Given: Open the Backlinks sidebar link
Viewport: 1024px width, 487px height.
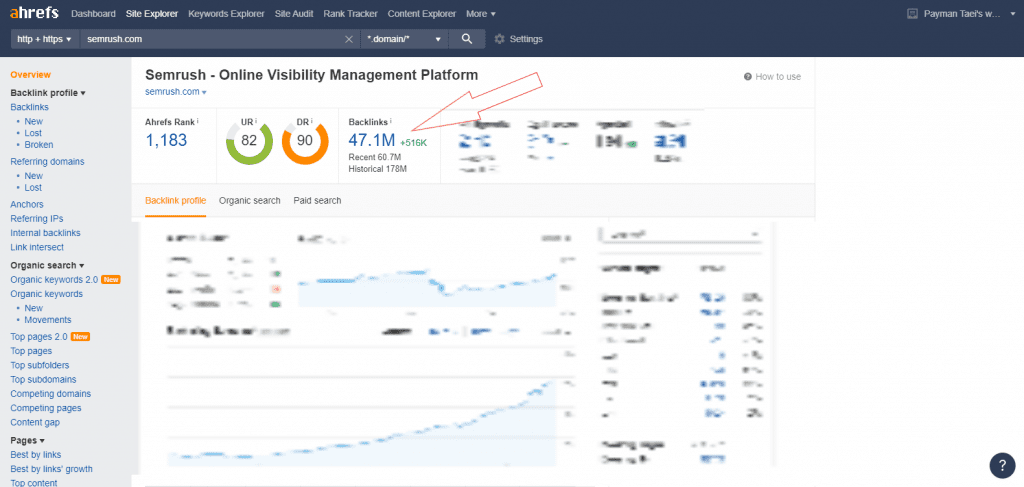Looking at the screenshot, I should coord(29,107).
